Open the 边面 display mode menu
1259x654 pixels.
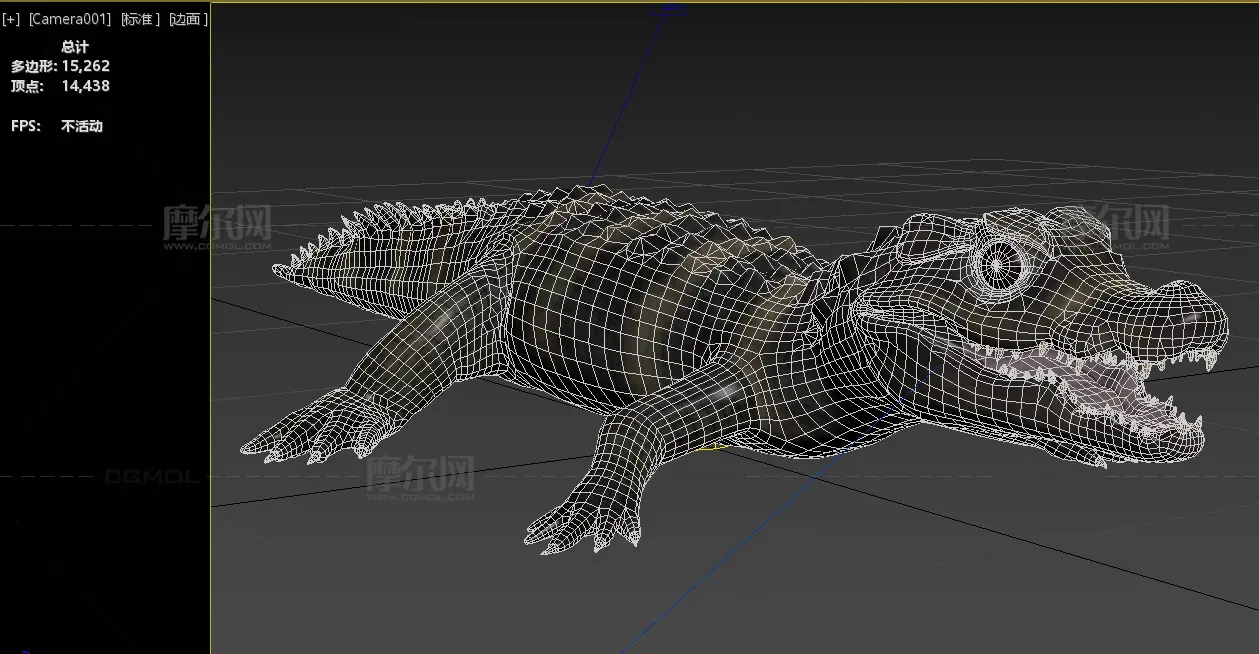(188, 19)
